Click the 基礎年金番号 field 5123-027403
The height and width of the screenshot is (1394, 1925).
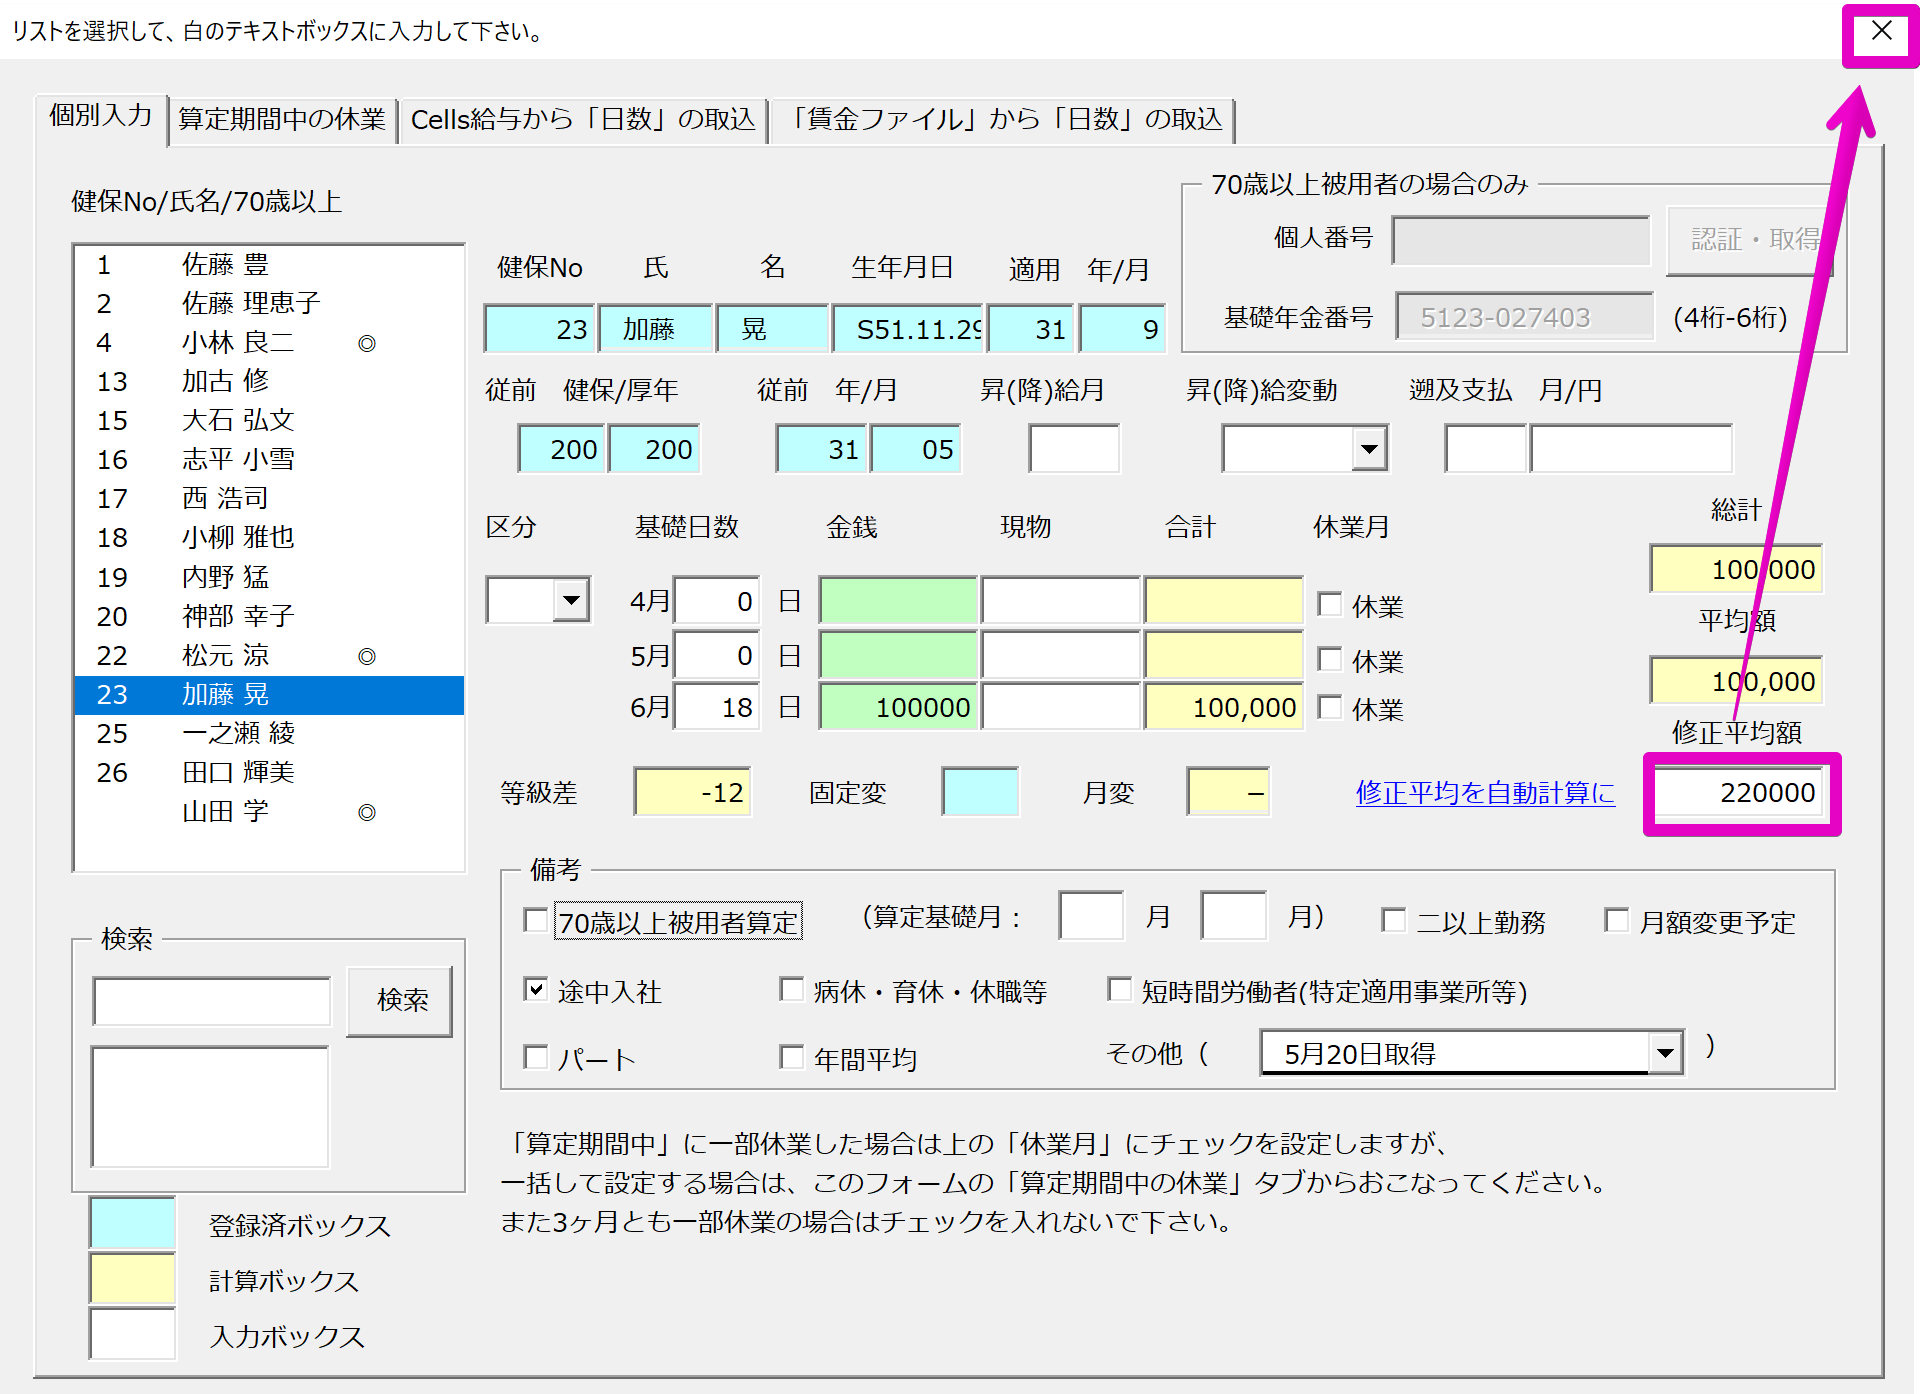click(1525, 317)
